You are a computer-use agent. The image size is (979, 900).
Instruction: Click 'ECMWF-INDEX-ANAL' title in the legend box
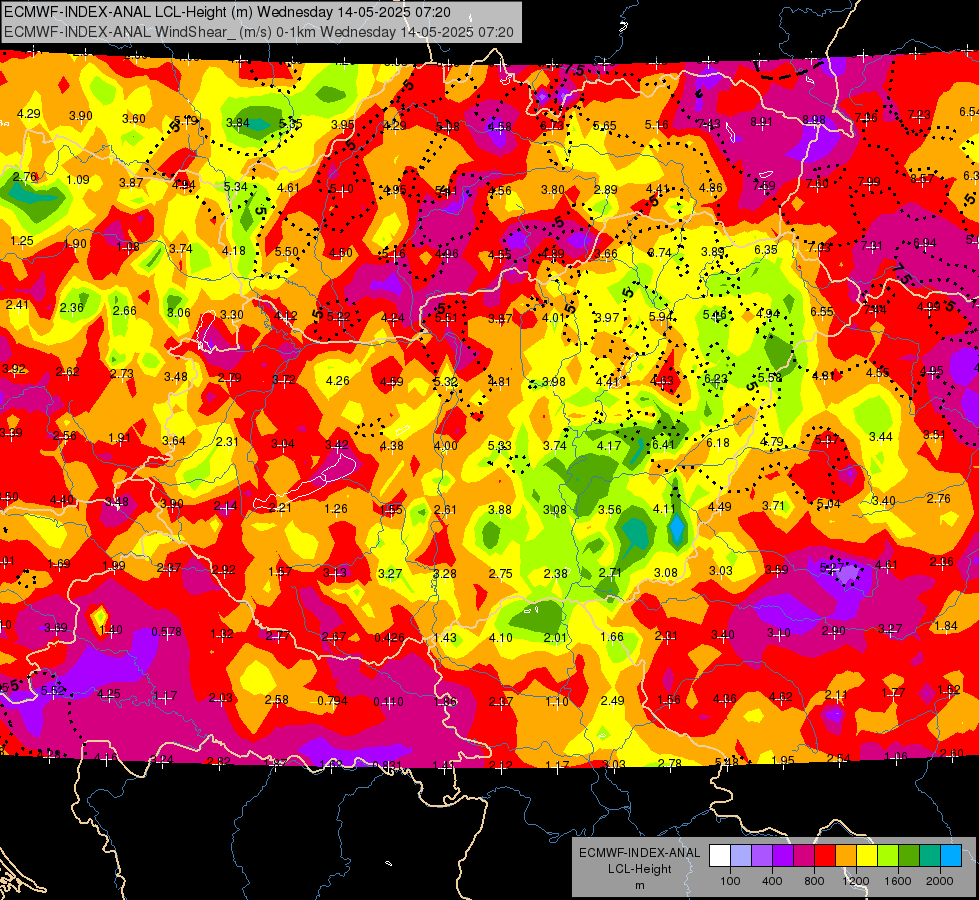click(x=639, y=853)
